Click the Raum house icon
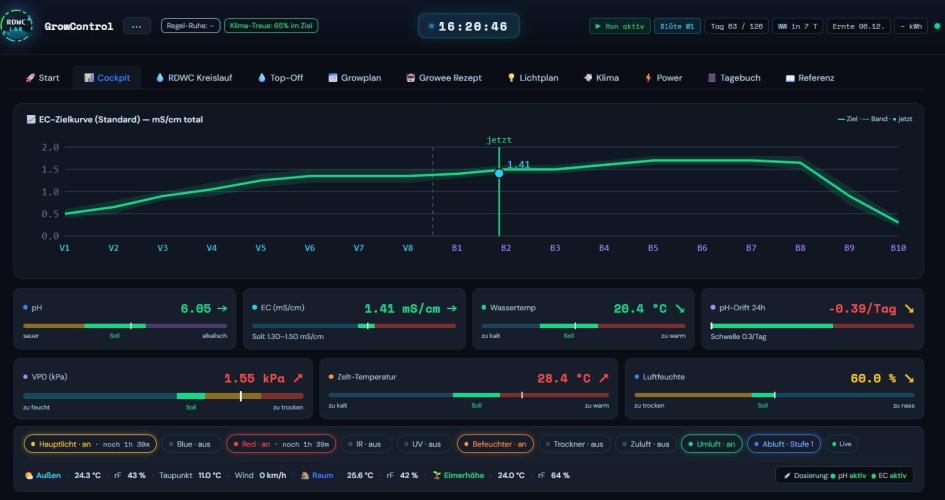This screenshot has width=945, height=500. 305,475
